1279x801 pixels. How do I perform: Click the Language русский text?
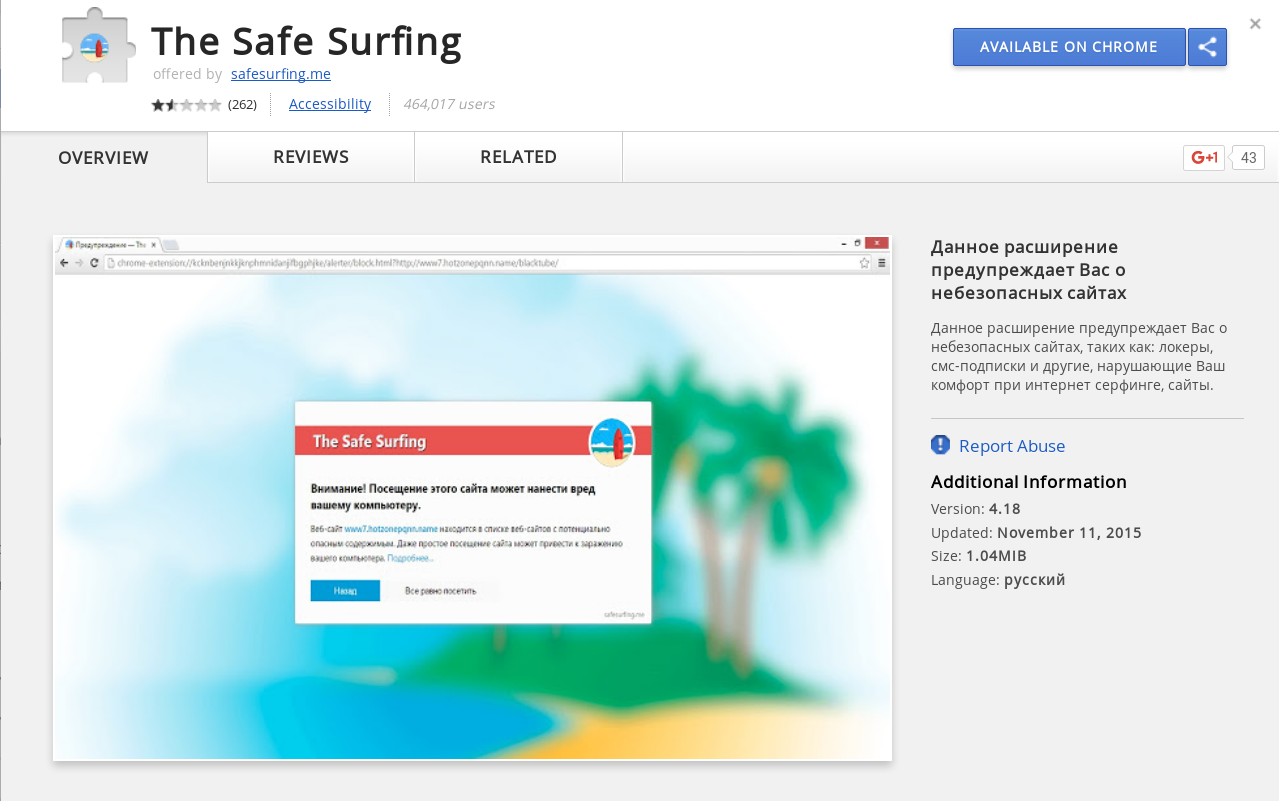point(998,580)
